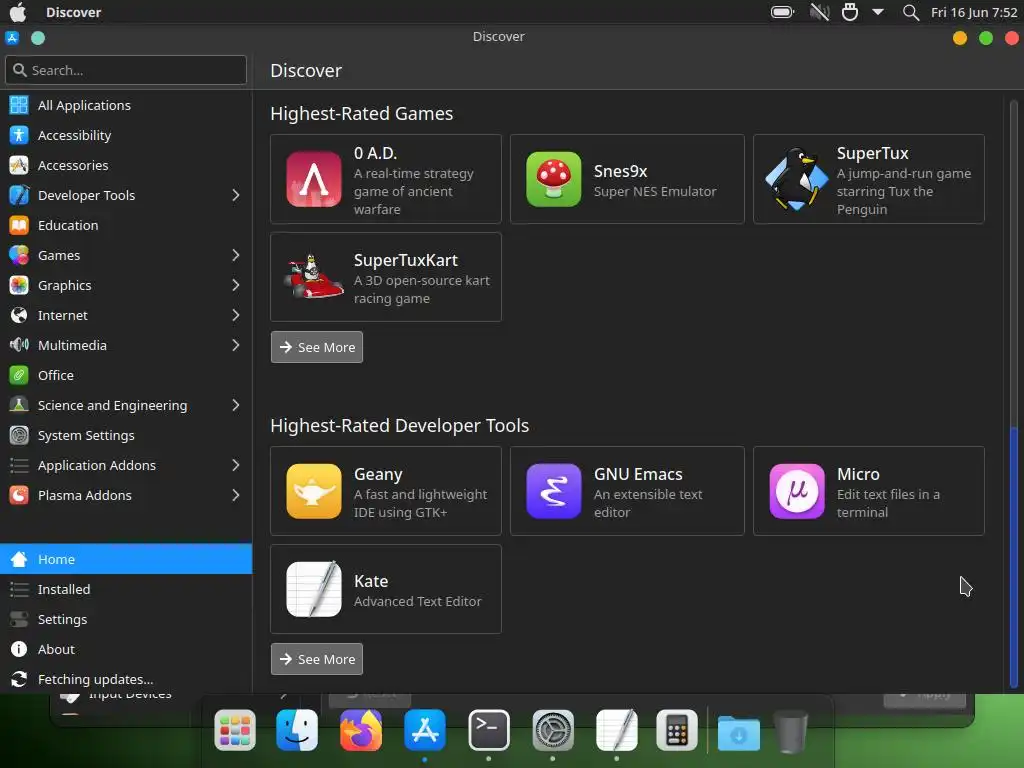Click the date and time clock
Image resolution: width=1024 pixels, height=768 pixels.
coord(974,12)
